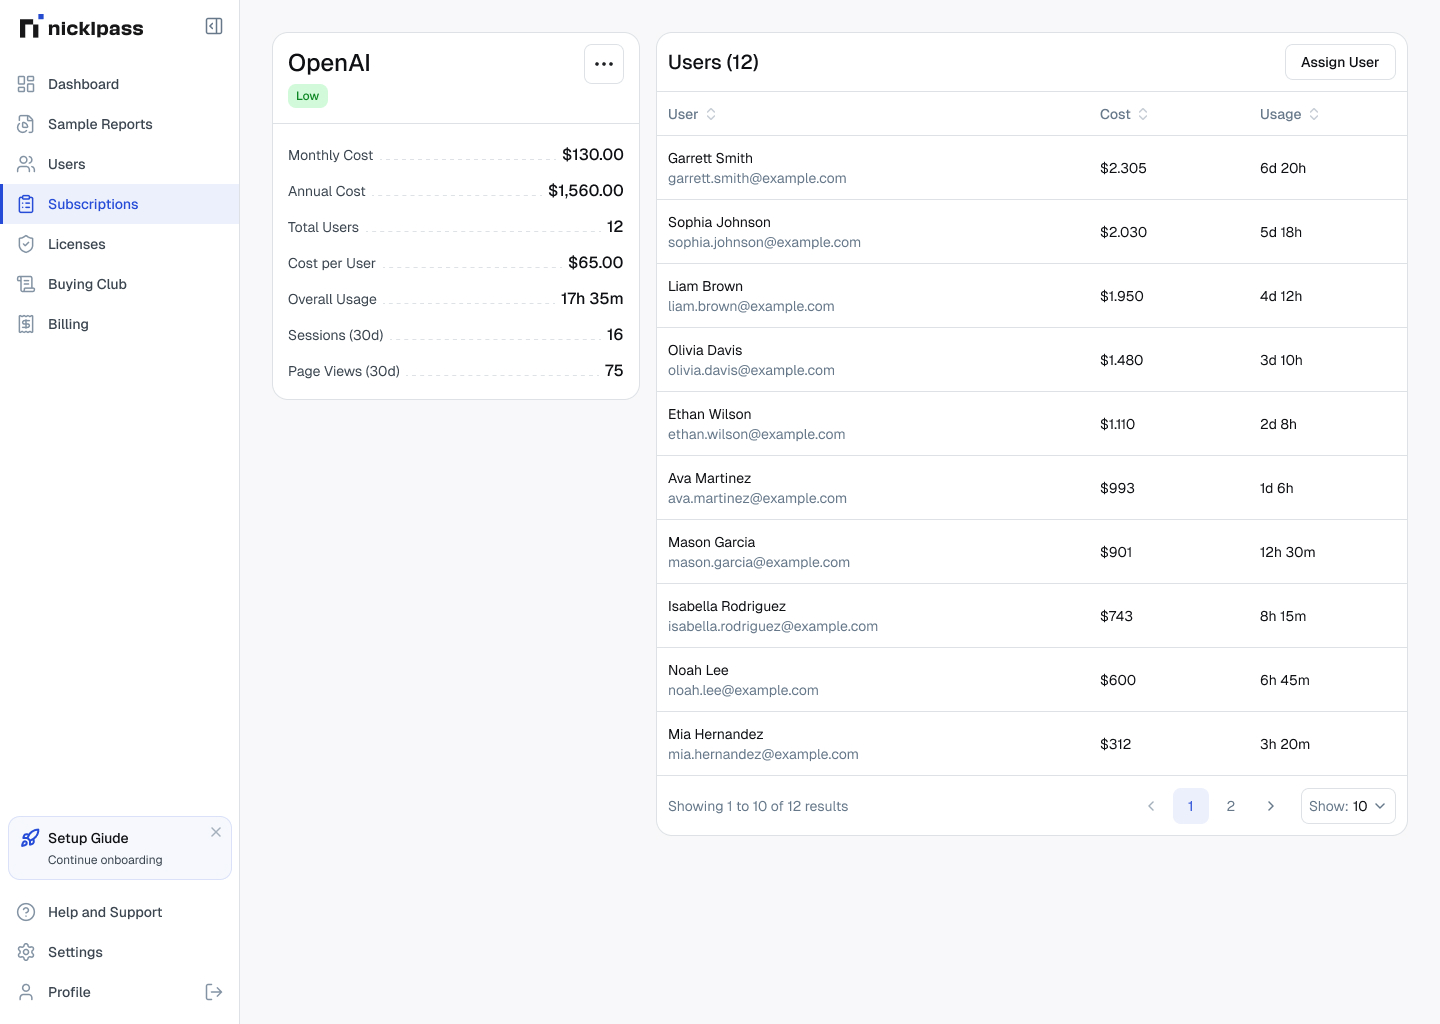Click the Buying Club icon
This screenshot has width=1440, height=1024.
click(x=26, y=284)
